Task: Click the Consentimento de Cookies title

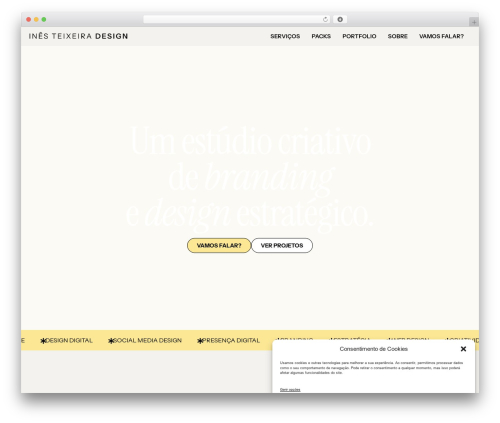Action: (373, 349)
